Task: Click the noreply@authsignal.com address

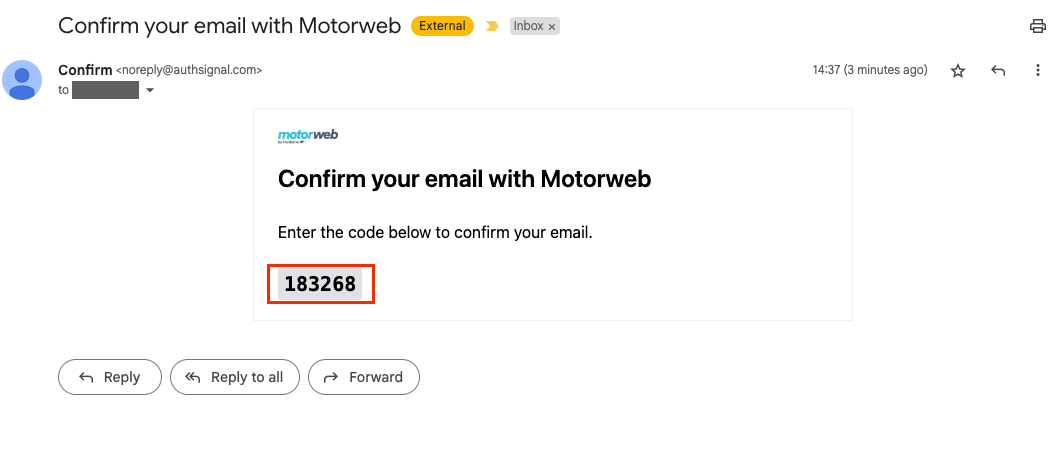Action: (x=189, y=71)
